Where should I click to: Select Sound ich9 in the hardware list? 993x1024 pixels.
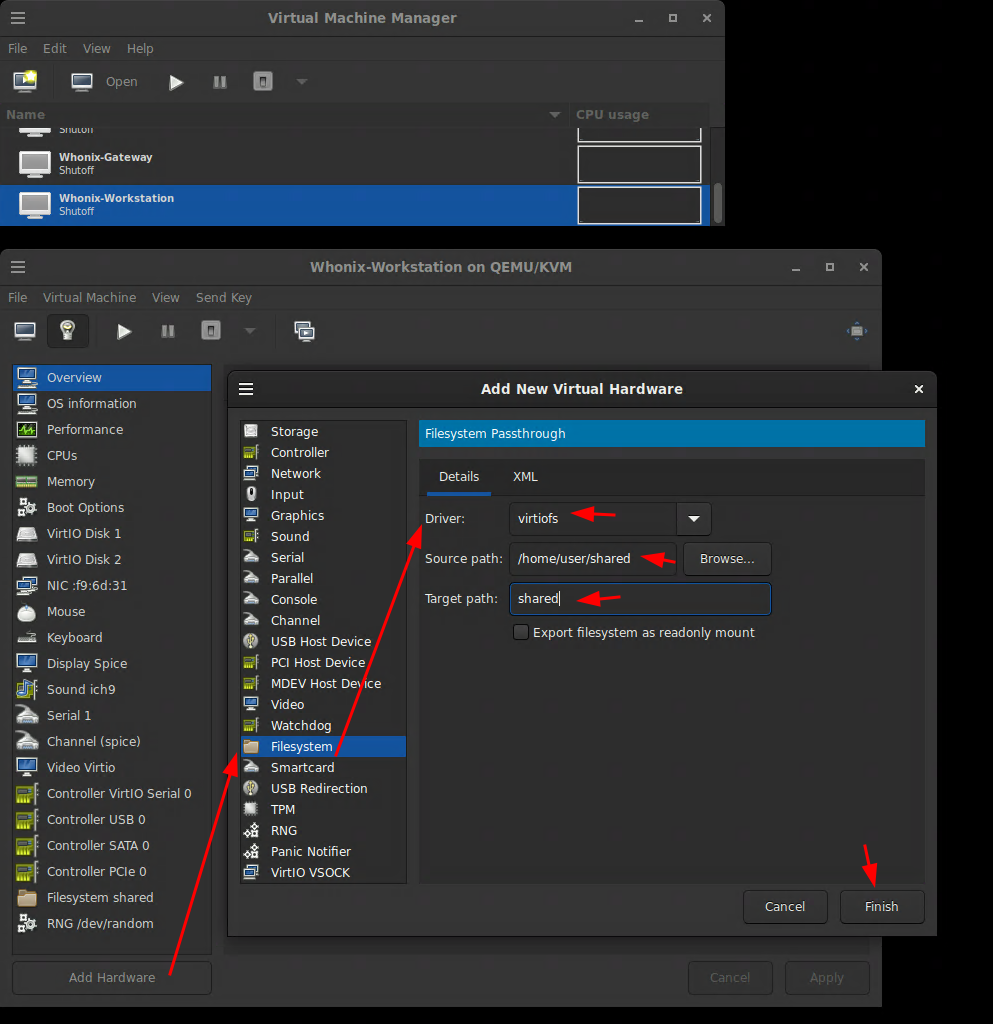(x=112, y=690)
